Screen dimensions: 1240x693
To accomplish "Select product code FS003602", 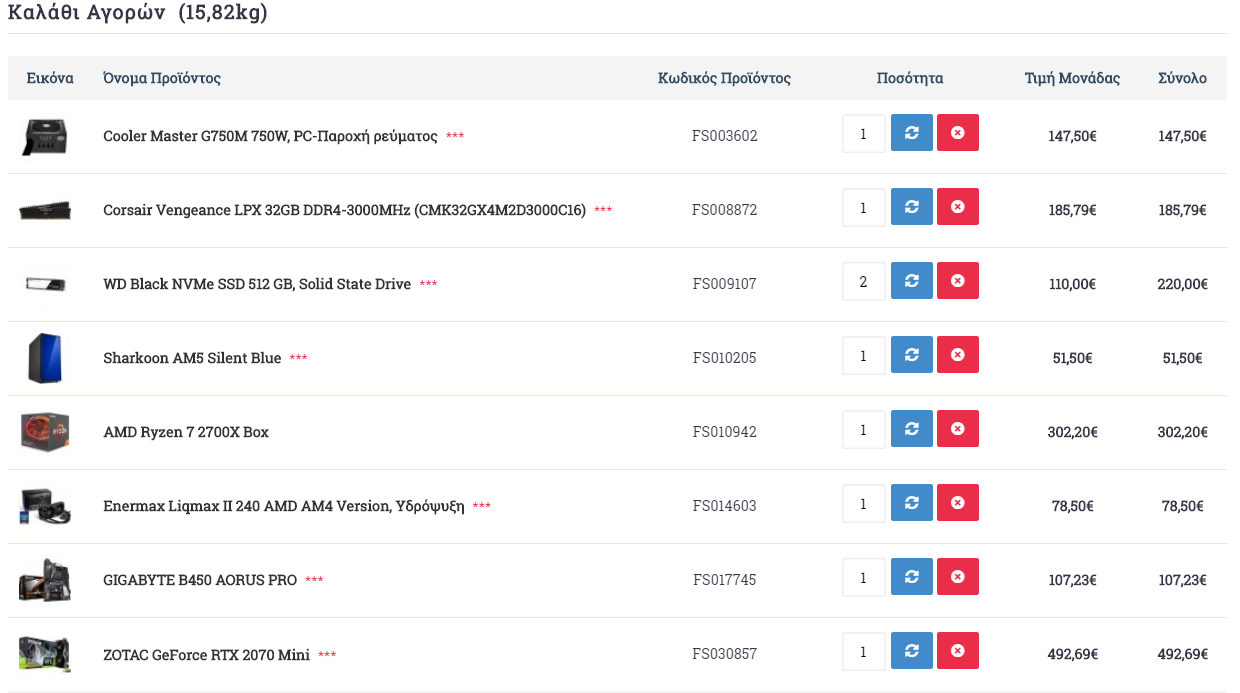I will [725, 136].
